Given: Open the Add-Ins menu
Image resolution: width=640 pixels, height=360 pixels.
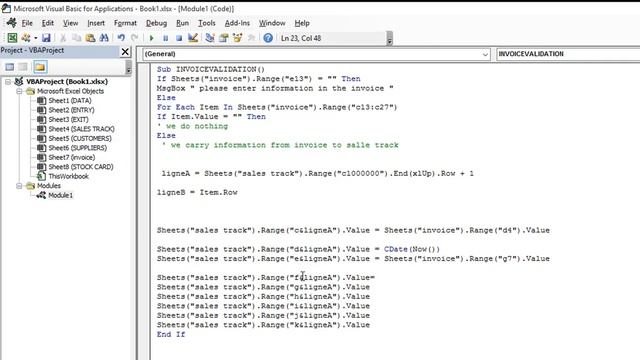Looking at the screenshot, I should tap(237, 23).
